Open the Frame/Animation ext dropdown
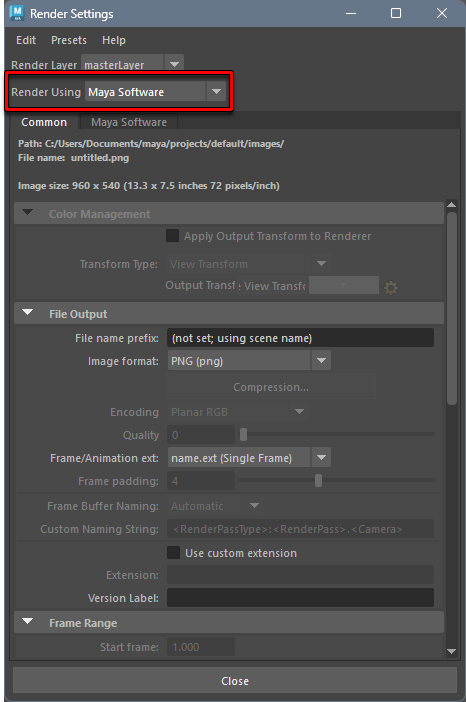 coord(321,458)
